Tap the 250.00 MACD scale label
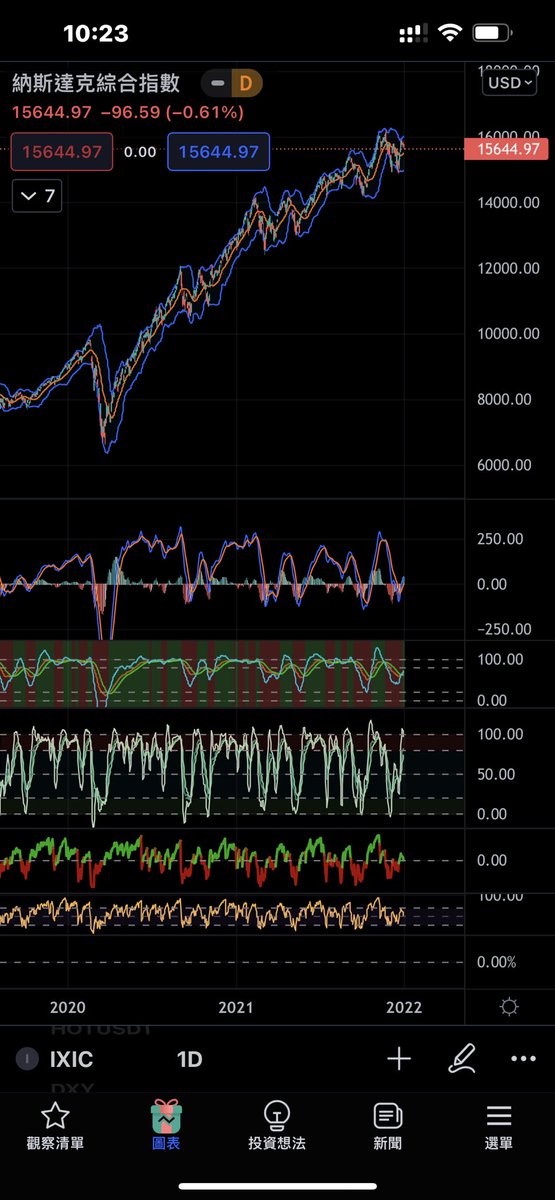 coord(500,538)
